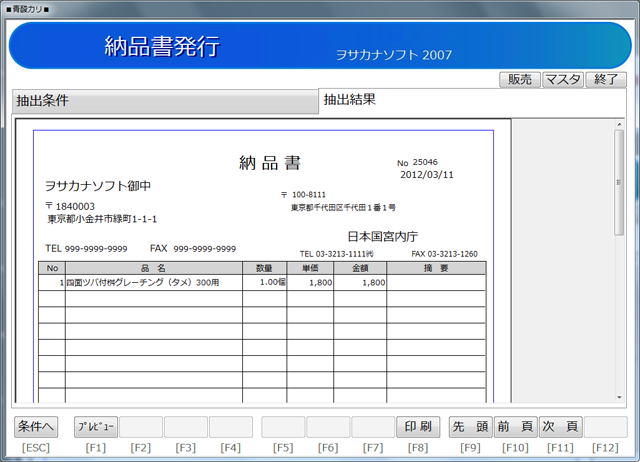640x462 pixels.
Task: Click the 品名 column header
Action: (153, 268)
